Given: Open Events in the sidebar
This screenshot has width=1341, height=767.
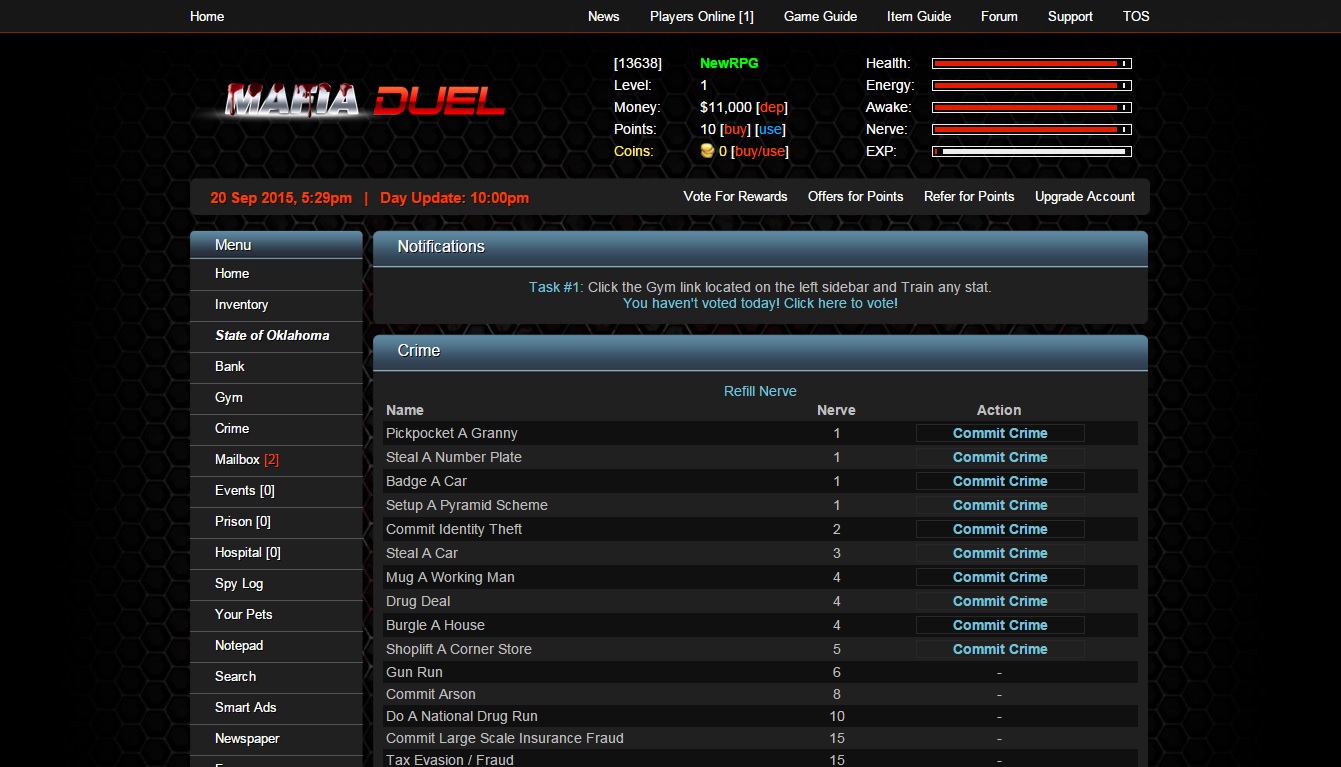Looking at the screenshot, I should (276, 491).
